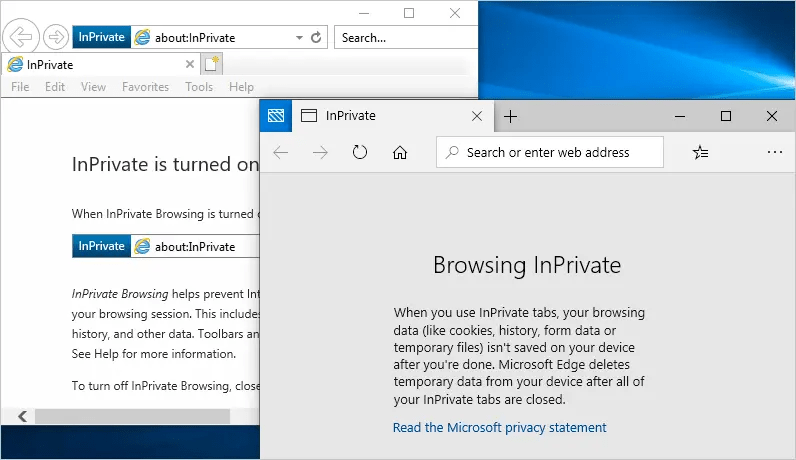Open Read the Microsoft privacy statement link
This screenshot has height=460, width=796.
[x=500, y=428]
